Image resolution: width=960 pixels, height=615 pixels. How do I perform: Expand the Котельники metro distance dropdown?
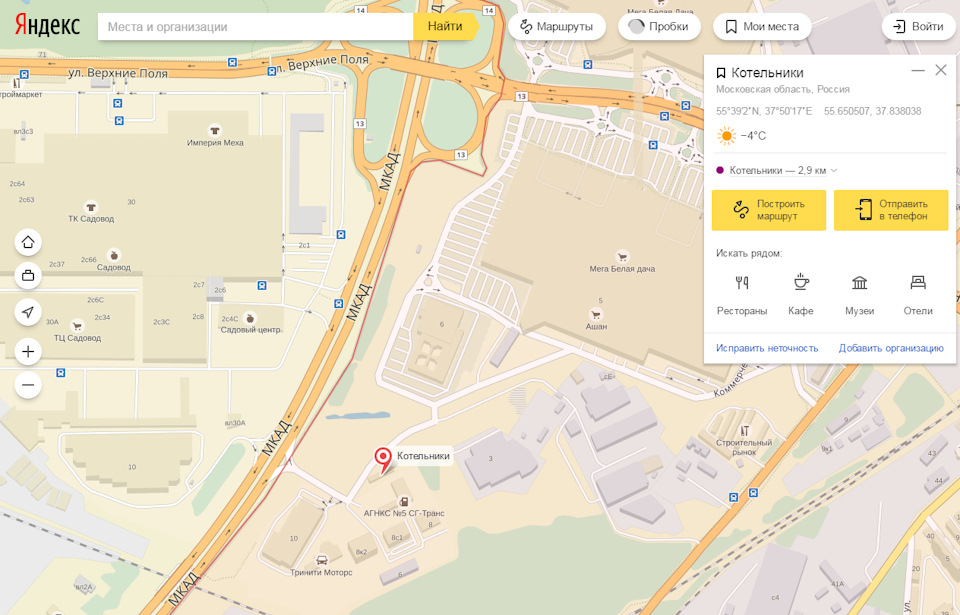[834, 170]
